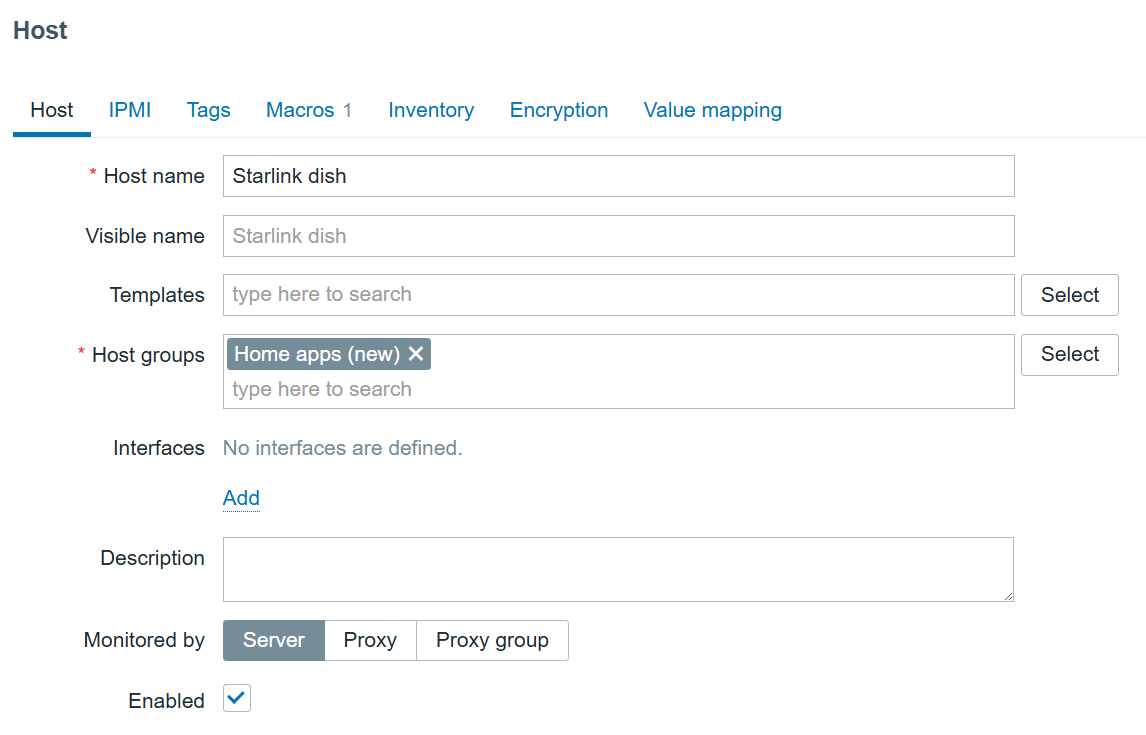
Task: Click the Host groups search box
Action: tap(618, 389)
